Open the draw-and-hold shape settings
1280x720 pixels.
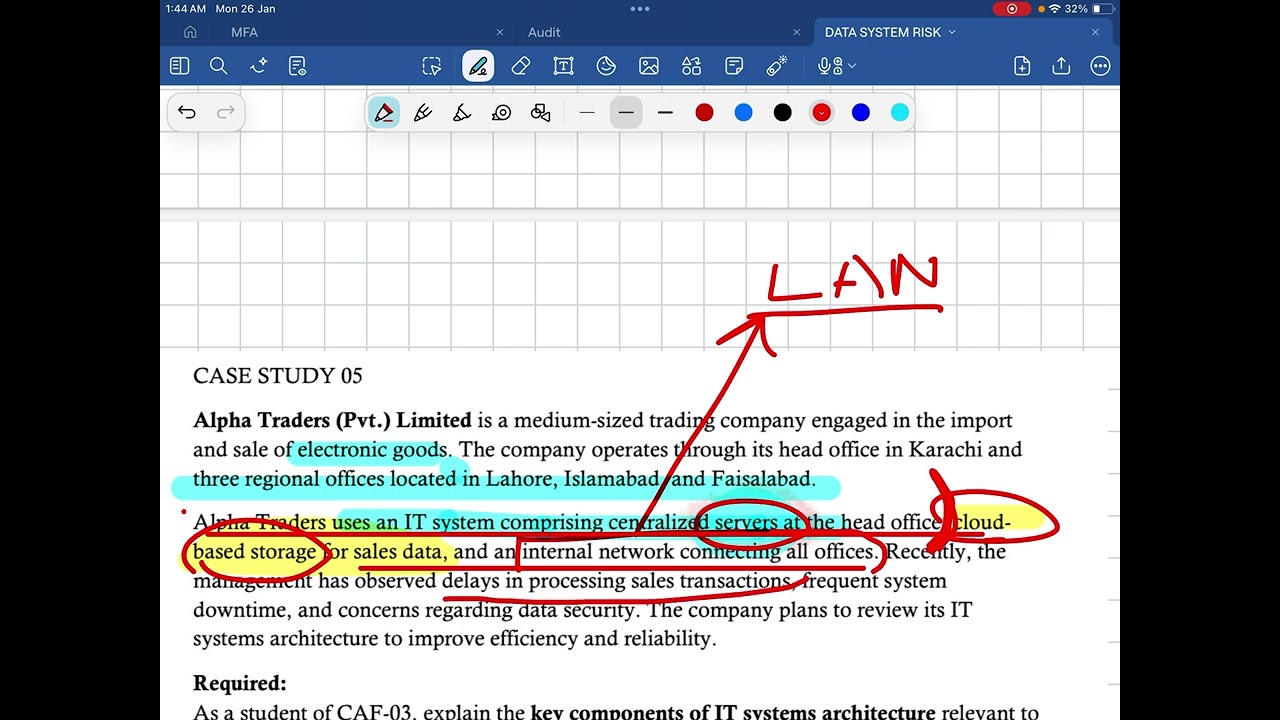(541, 113)
